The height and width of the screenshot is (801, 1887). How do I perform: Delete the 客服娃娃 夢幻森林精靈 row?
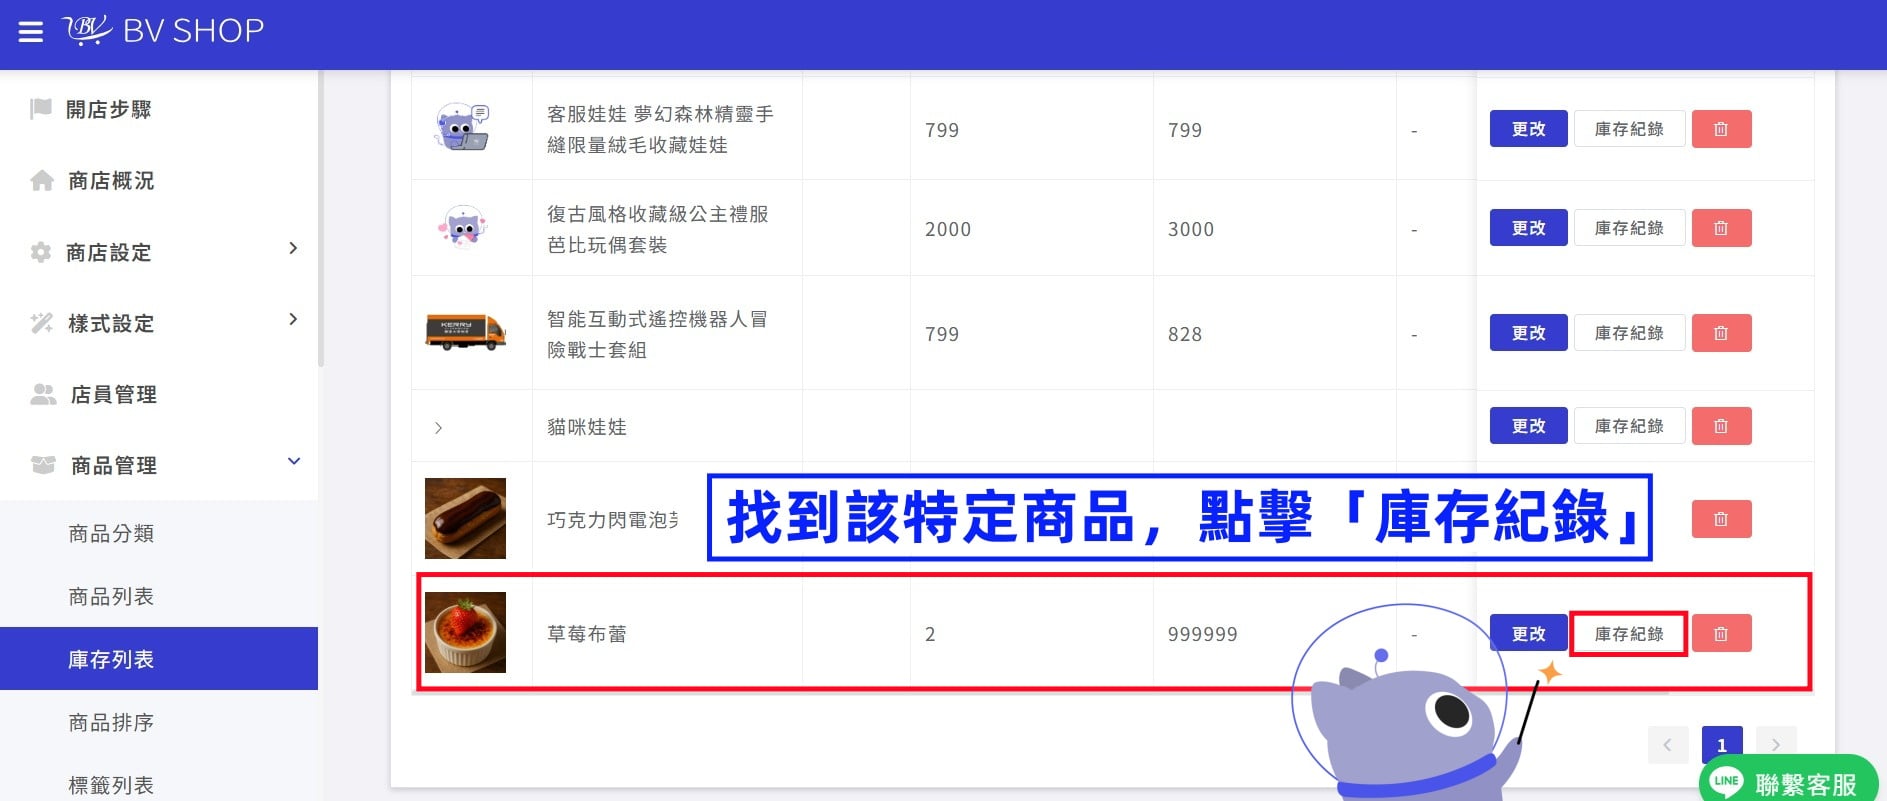pyautogui.click(x=1721, y=129)
